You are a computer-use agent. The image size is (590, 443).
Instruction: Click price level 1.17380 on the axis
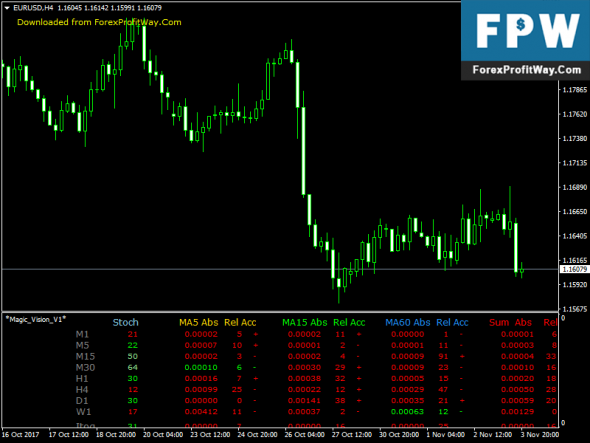point(575,139)
